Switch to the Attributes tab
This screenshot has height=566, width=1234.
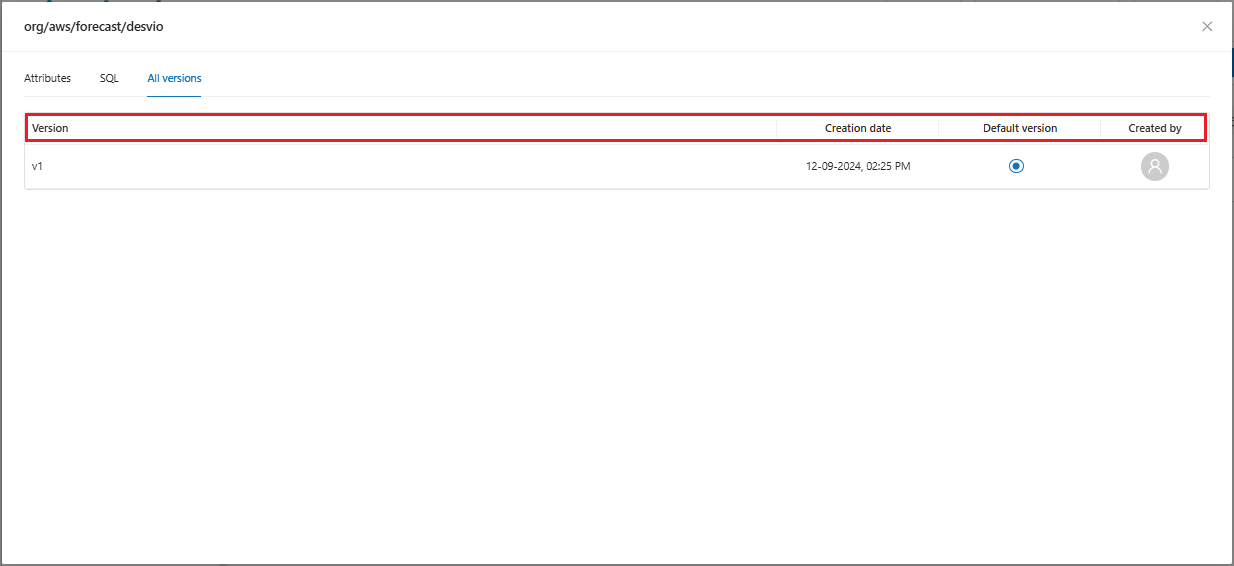point(47,78)
